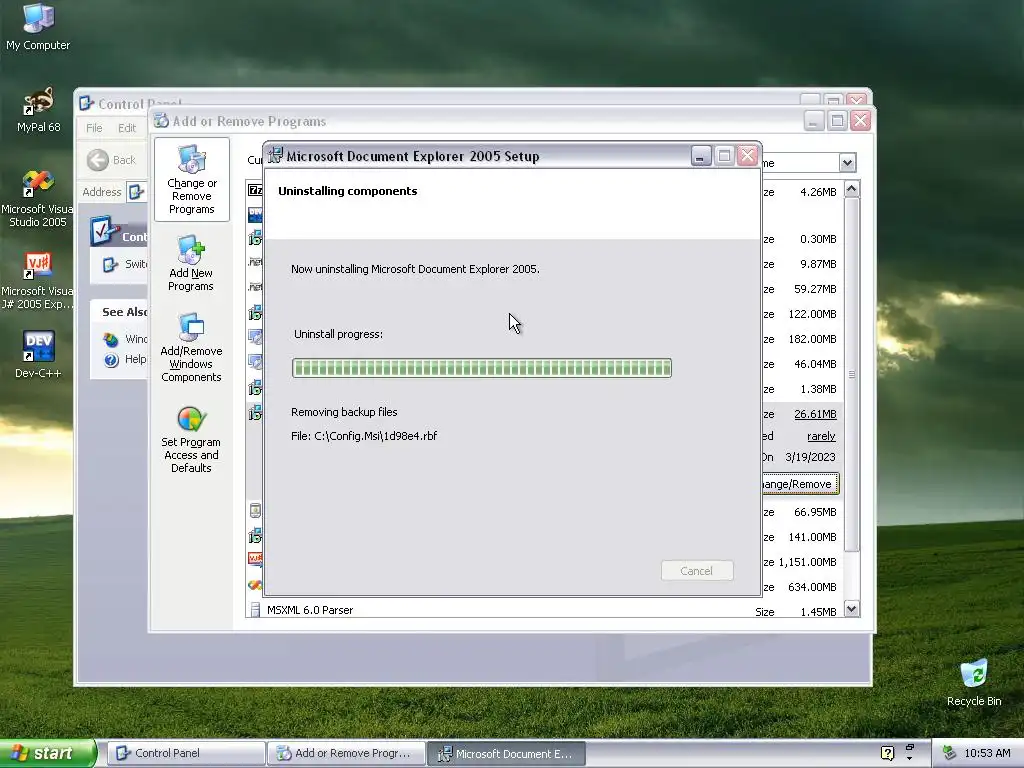Click setup dialog title bar icon
The height and width of the screenshot is (768, 1024).
[x=276, y=155]
